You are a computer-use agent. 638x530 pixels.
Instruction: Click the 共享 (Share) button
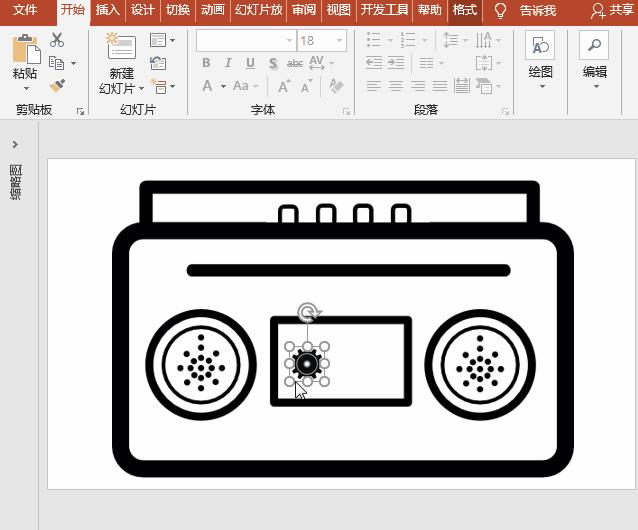click(x=612, y=10)
